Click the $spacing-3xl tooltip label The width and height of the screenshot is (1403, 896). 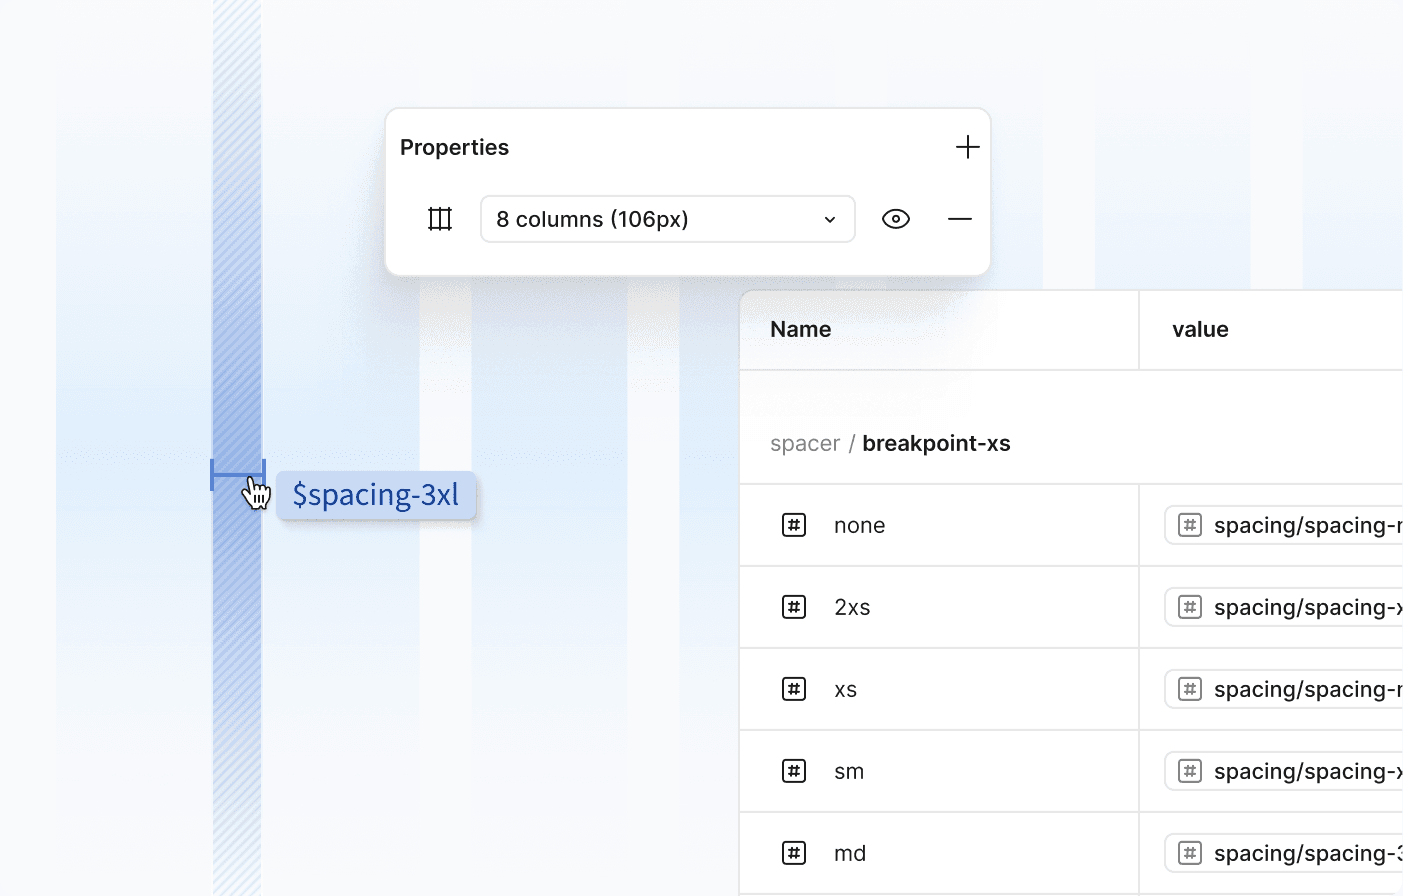[376, 495]
